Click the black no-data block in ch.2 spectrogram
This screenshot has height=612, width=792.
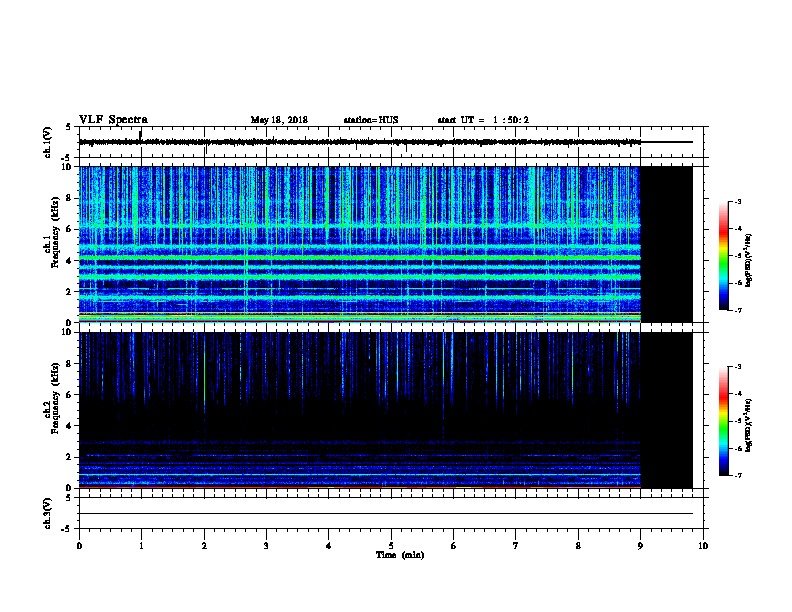(666, 410)
